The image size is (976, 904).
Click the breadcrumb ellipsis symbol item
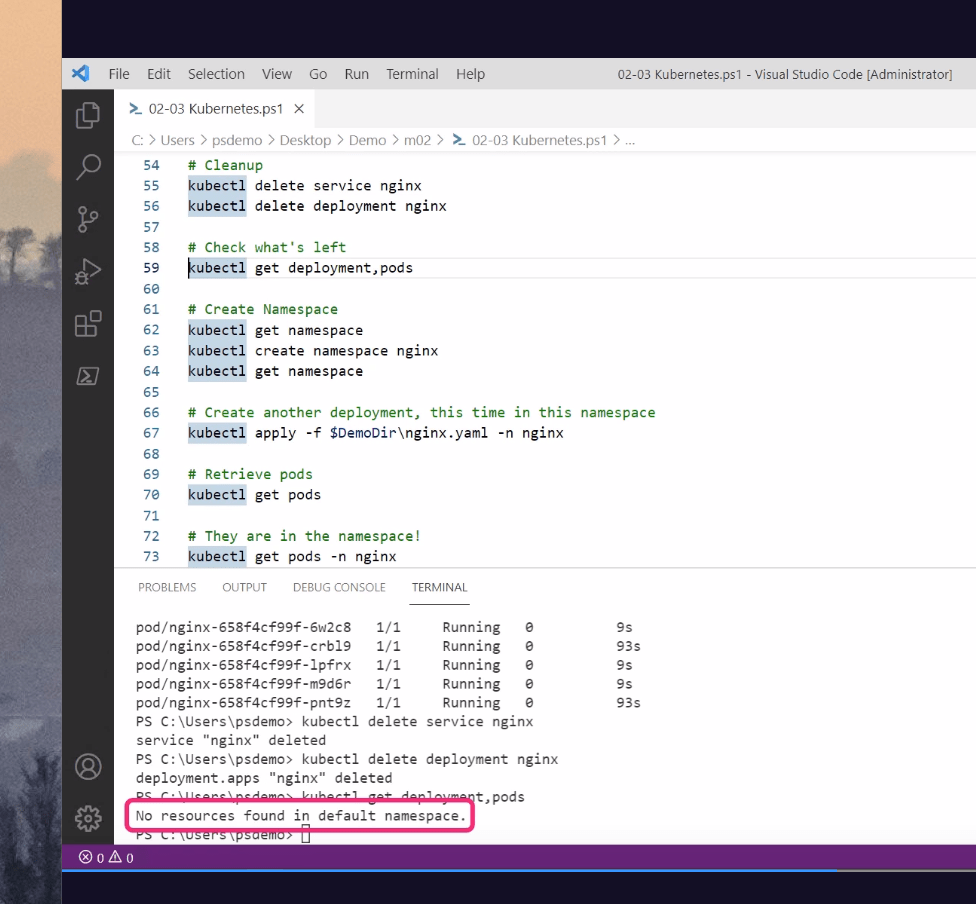[x=630, y=141]
